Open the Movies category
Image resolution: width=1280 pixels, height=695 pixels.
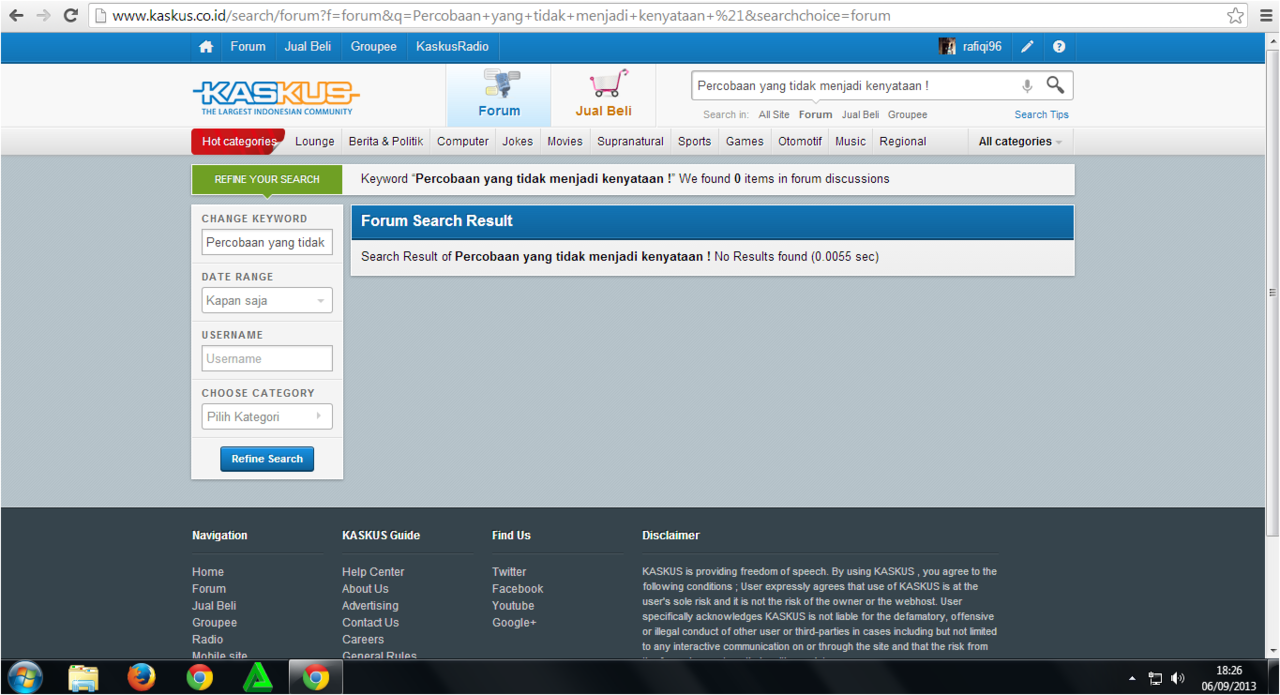click(565, 142)
